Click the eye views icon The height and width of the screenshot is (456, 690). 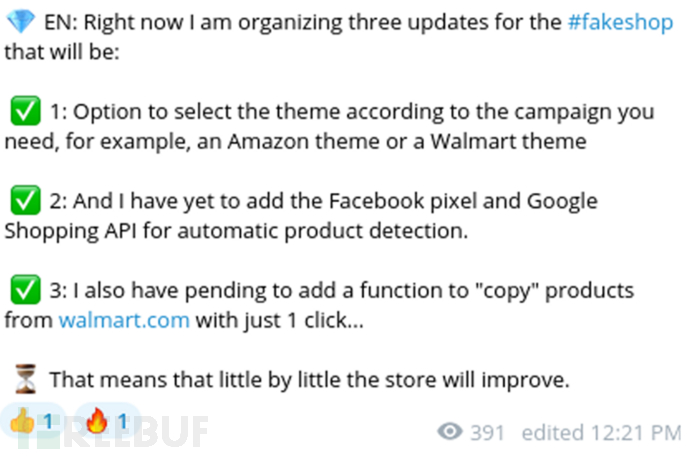pyautogui.click(x=450, y=432)
